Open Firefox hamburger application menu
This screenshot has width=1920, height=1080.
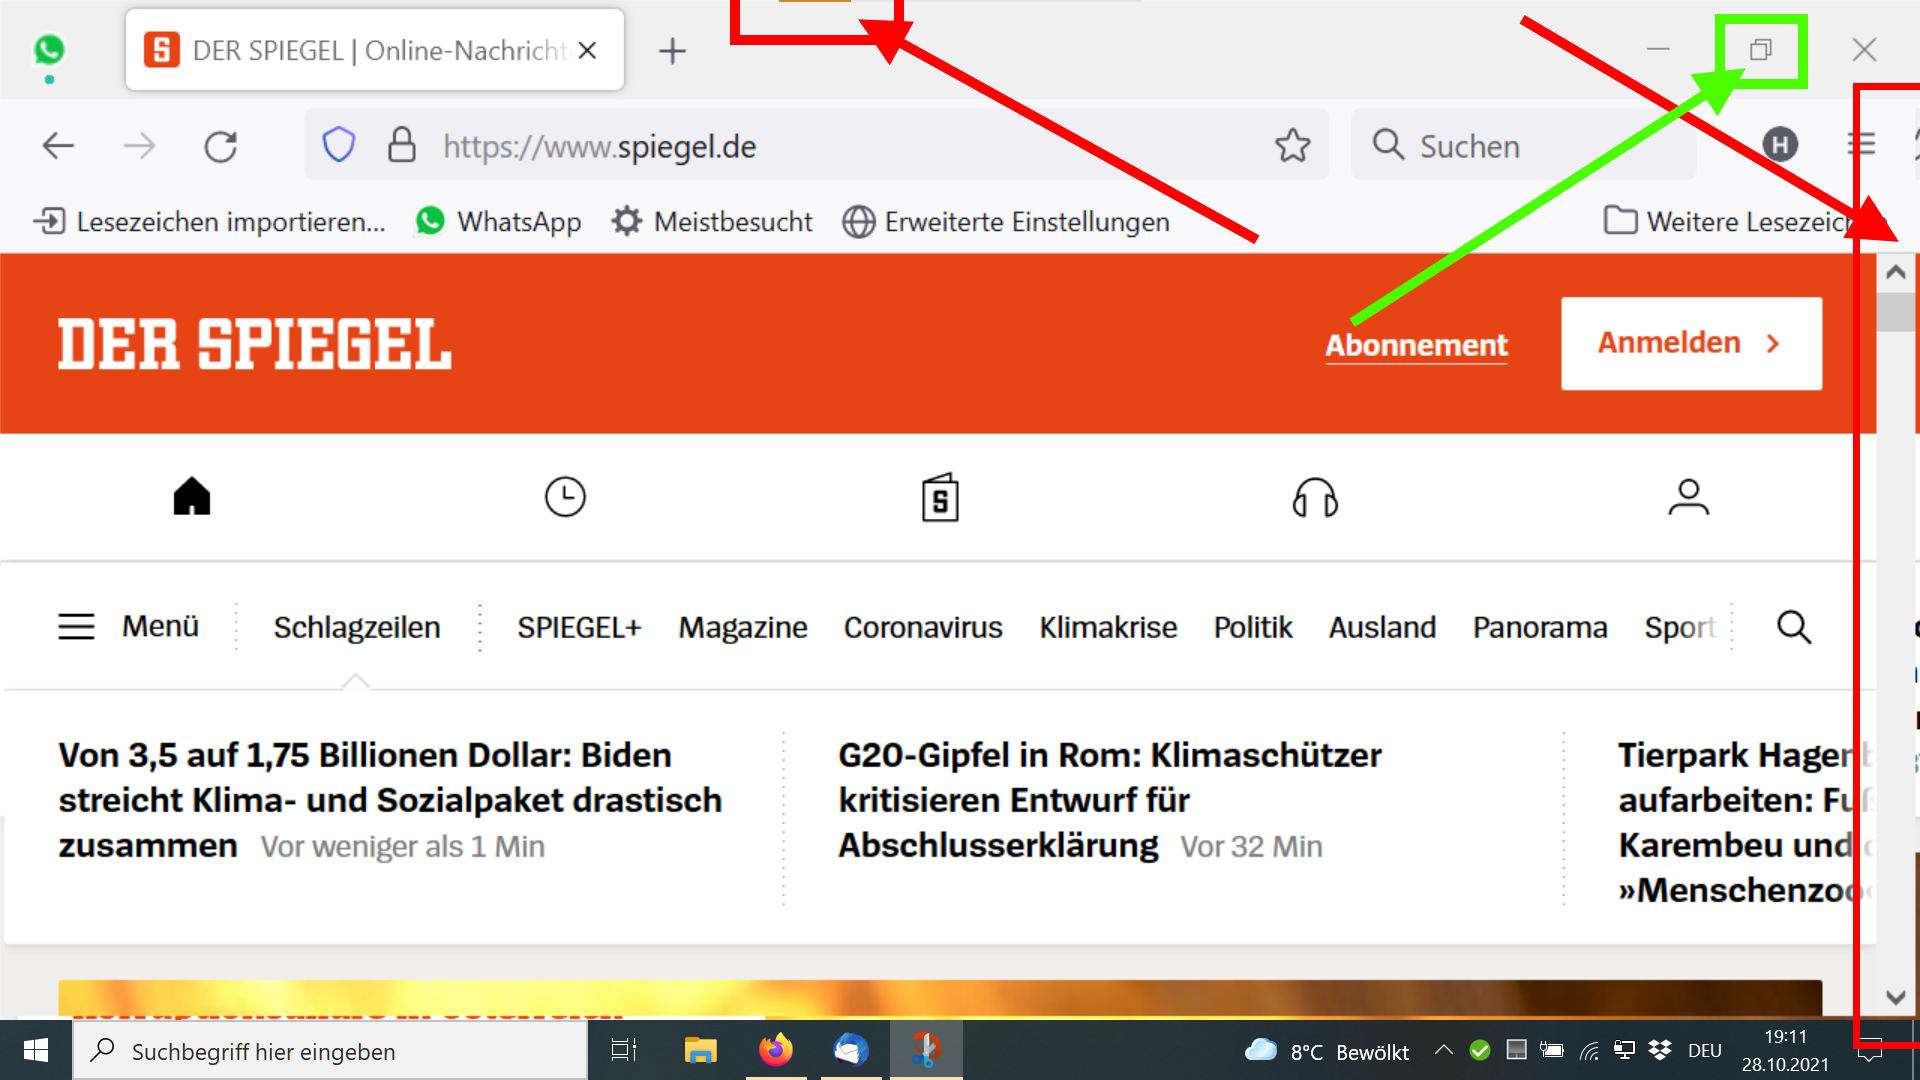[1861, 145]
